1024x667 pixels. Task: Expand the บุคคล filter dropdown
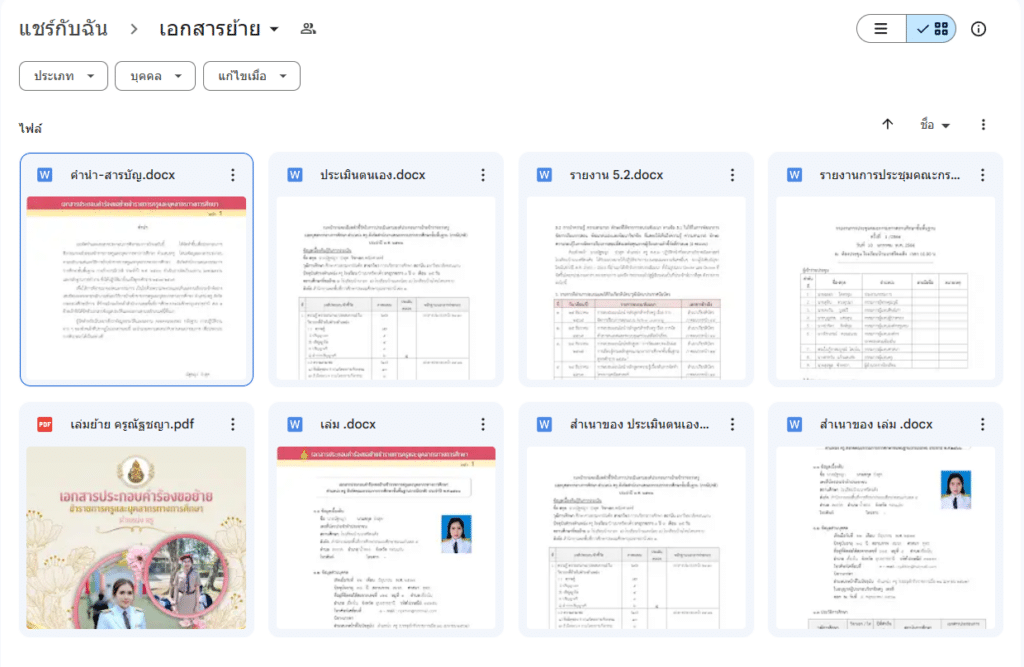(x=154, y=76)
